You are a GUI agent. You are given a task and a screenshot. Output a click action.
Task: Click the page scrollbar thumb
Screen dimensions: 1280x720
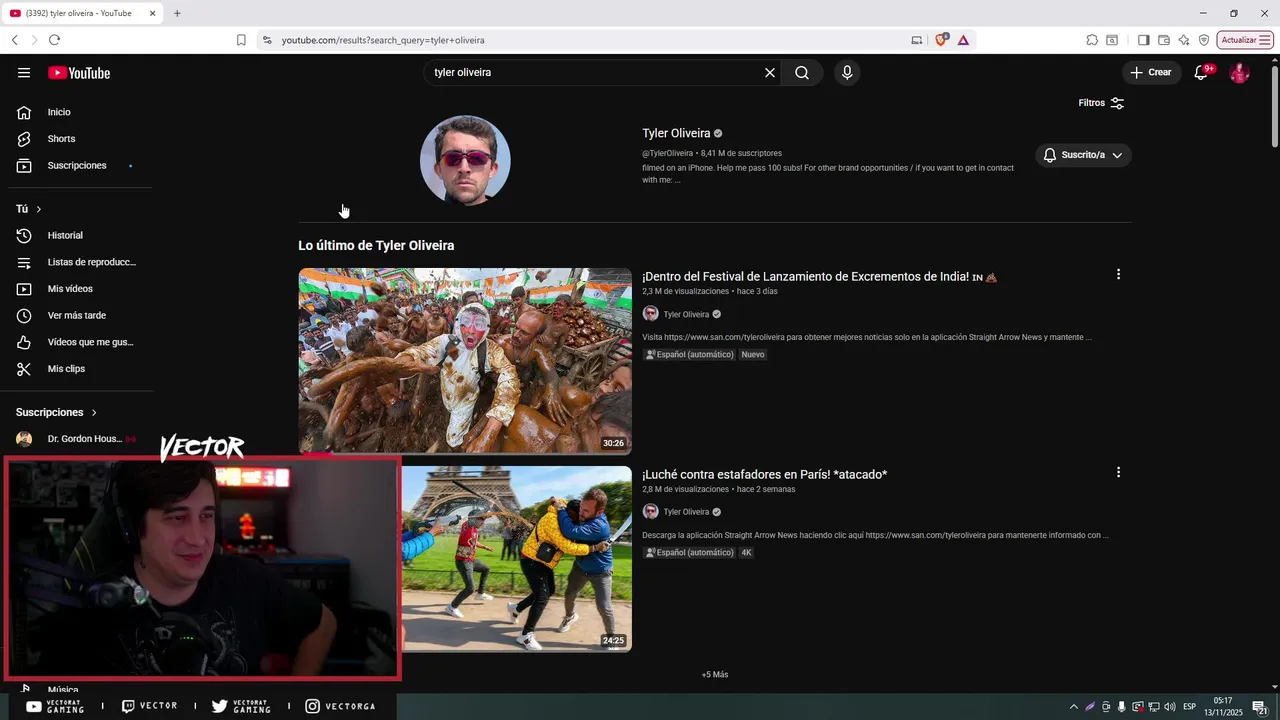[1275, 107]
